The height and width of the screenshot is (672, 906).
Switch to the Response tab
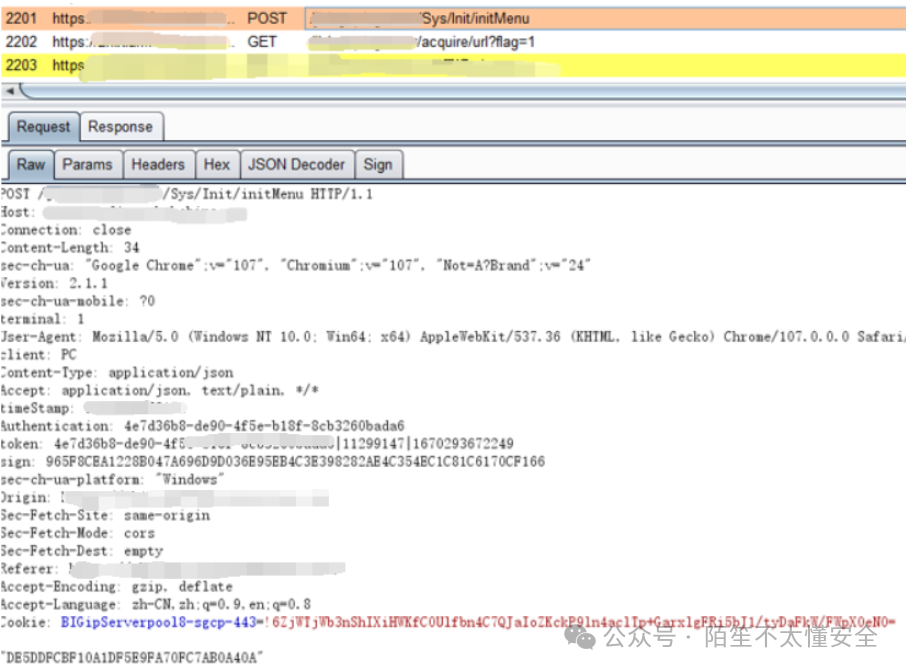[121, 127]
